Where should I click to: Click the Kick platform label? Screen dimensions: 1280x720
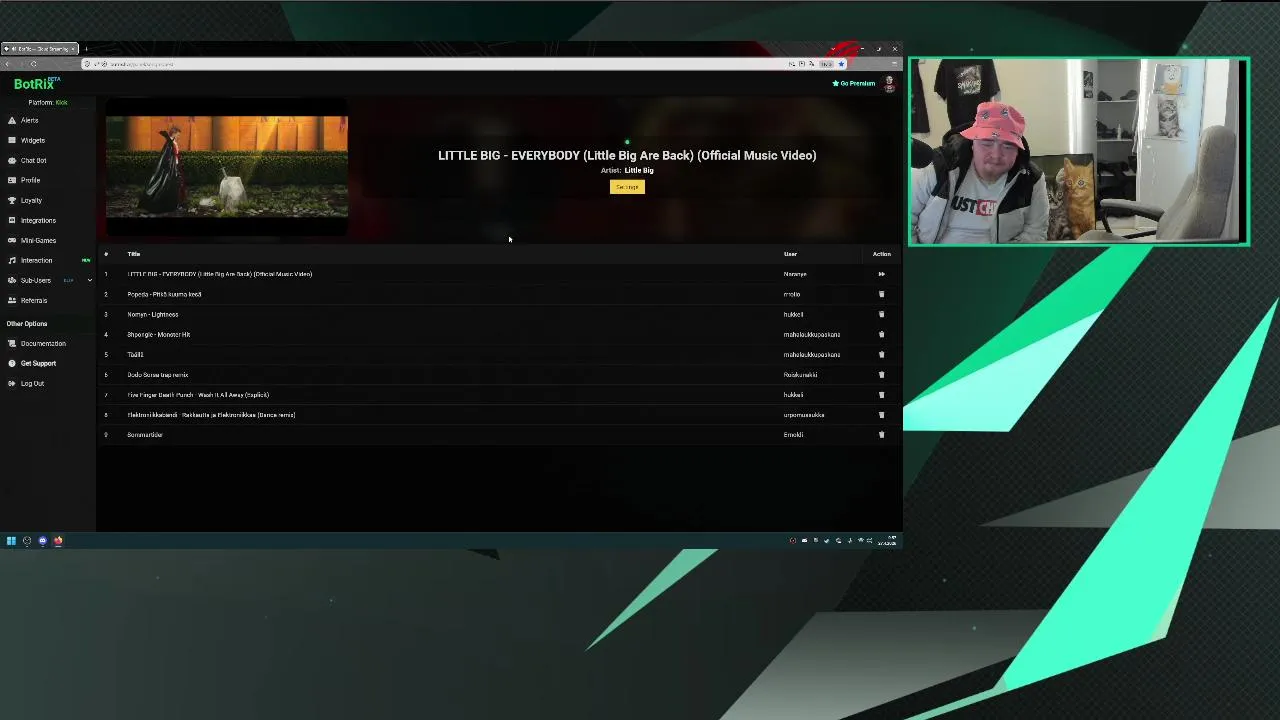coord(61,102)
